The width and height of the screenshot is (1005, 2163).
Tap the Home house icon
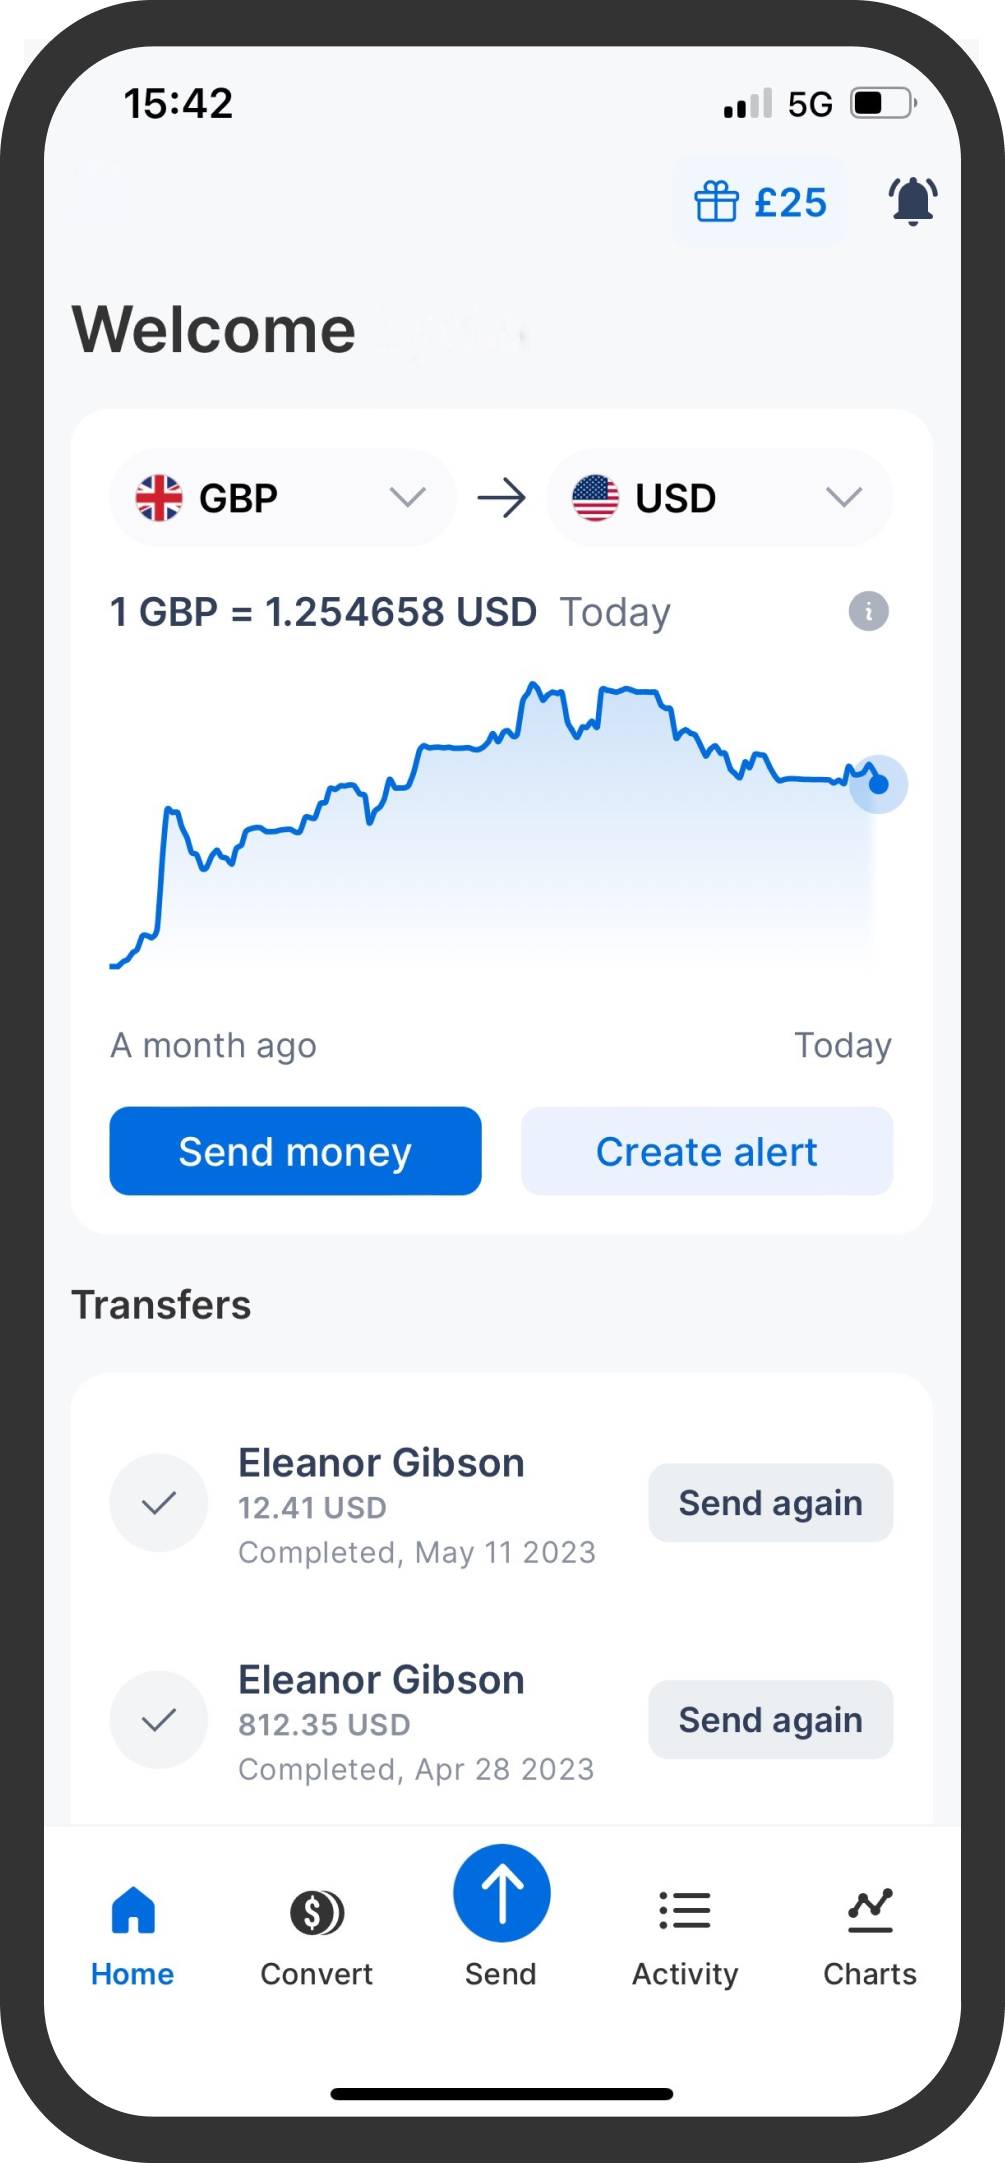[133, 1910]
